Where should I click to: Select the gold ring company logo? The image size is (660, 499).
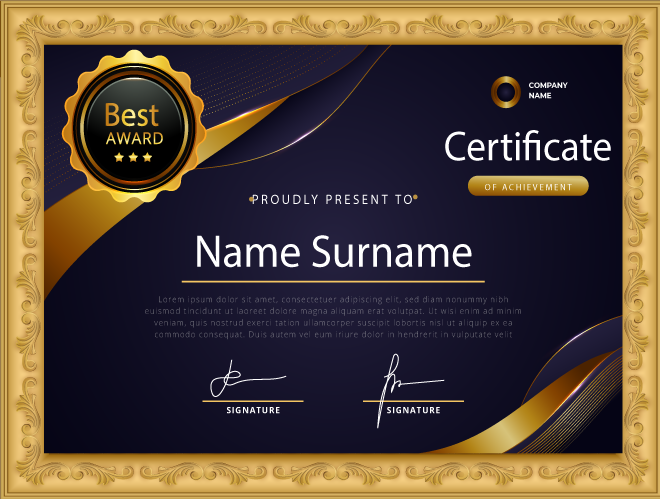506,91
